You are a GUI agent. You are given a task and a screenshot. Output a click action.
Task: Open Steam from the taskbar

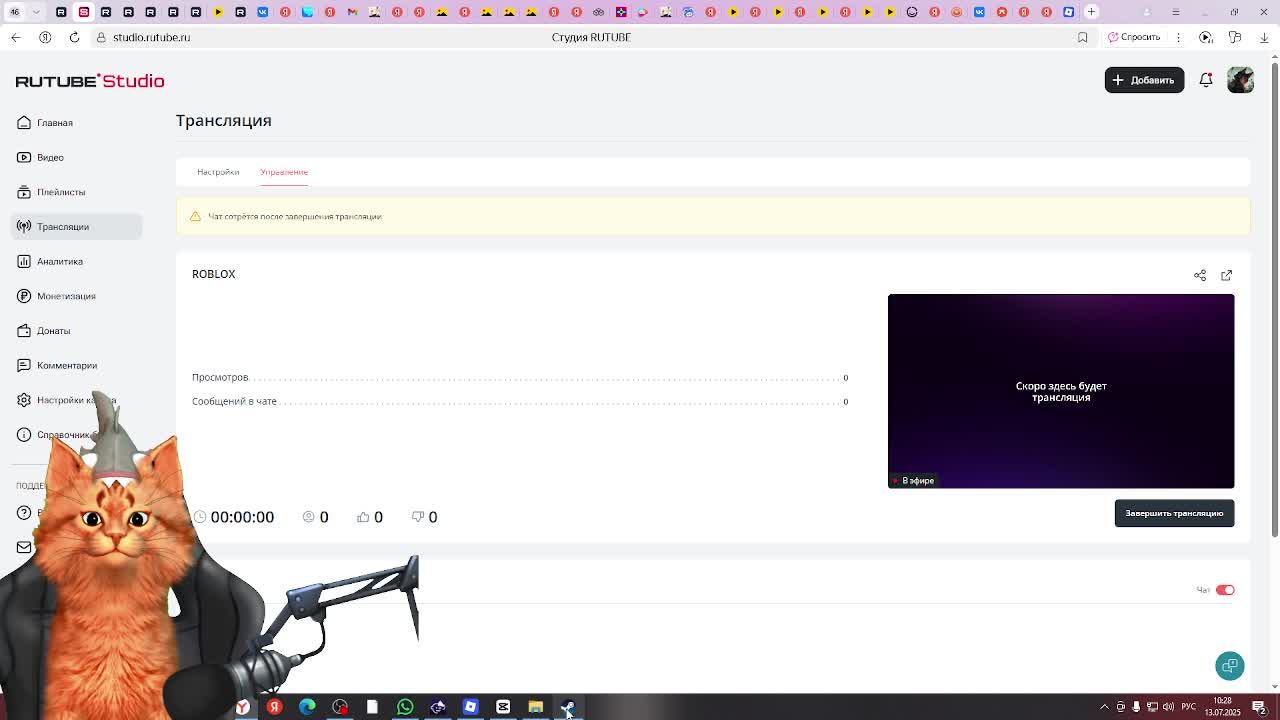[568, 707]
